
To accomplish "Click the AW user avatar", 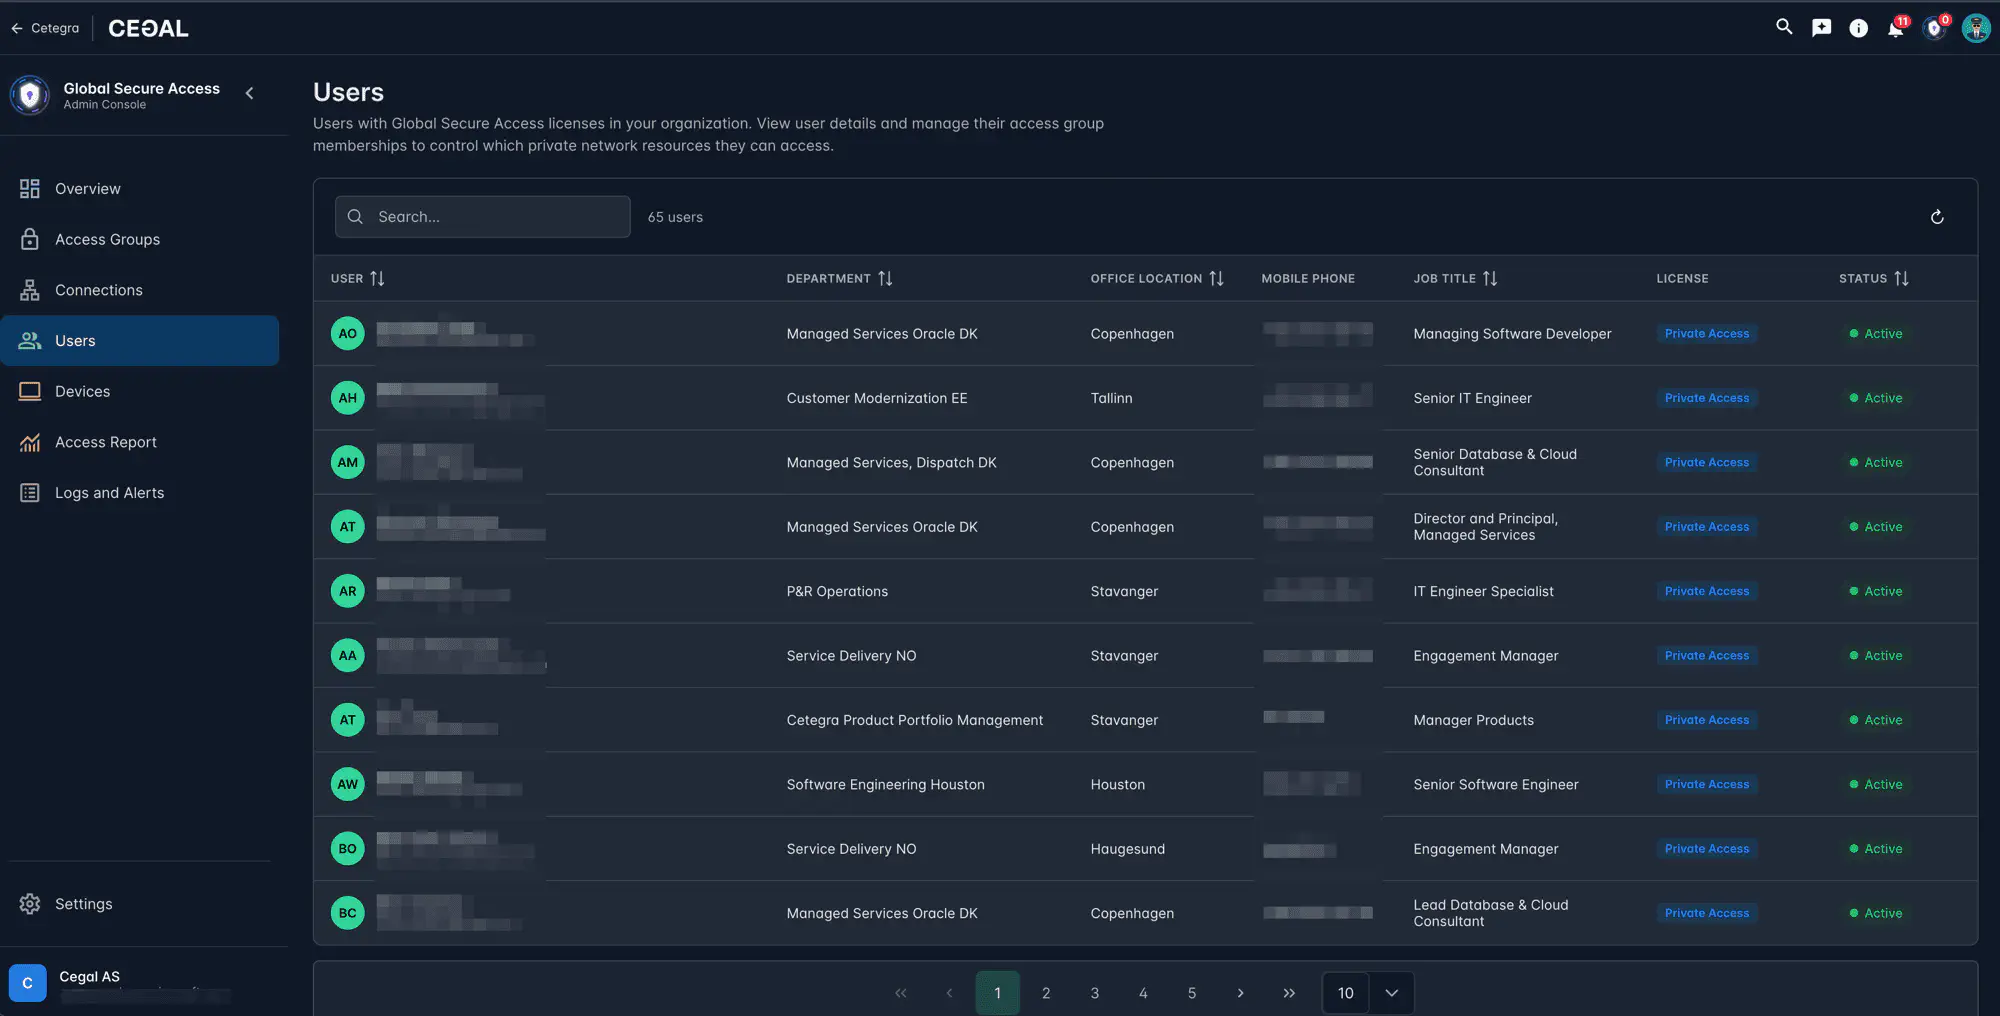I will coord(348,784).
